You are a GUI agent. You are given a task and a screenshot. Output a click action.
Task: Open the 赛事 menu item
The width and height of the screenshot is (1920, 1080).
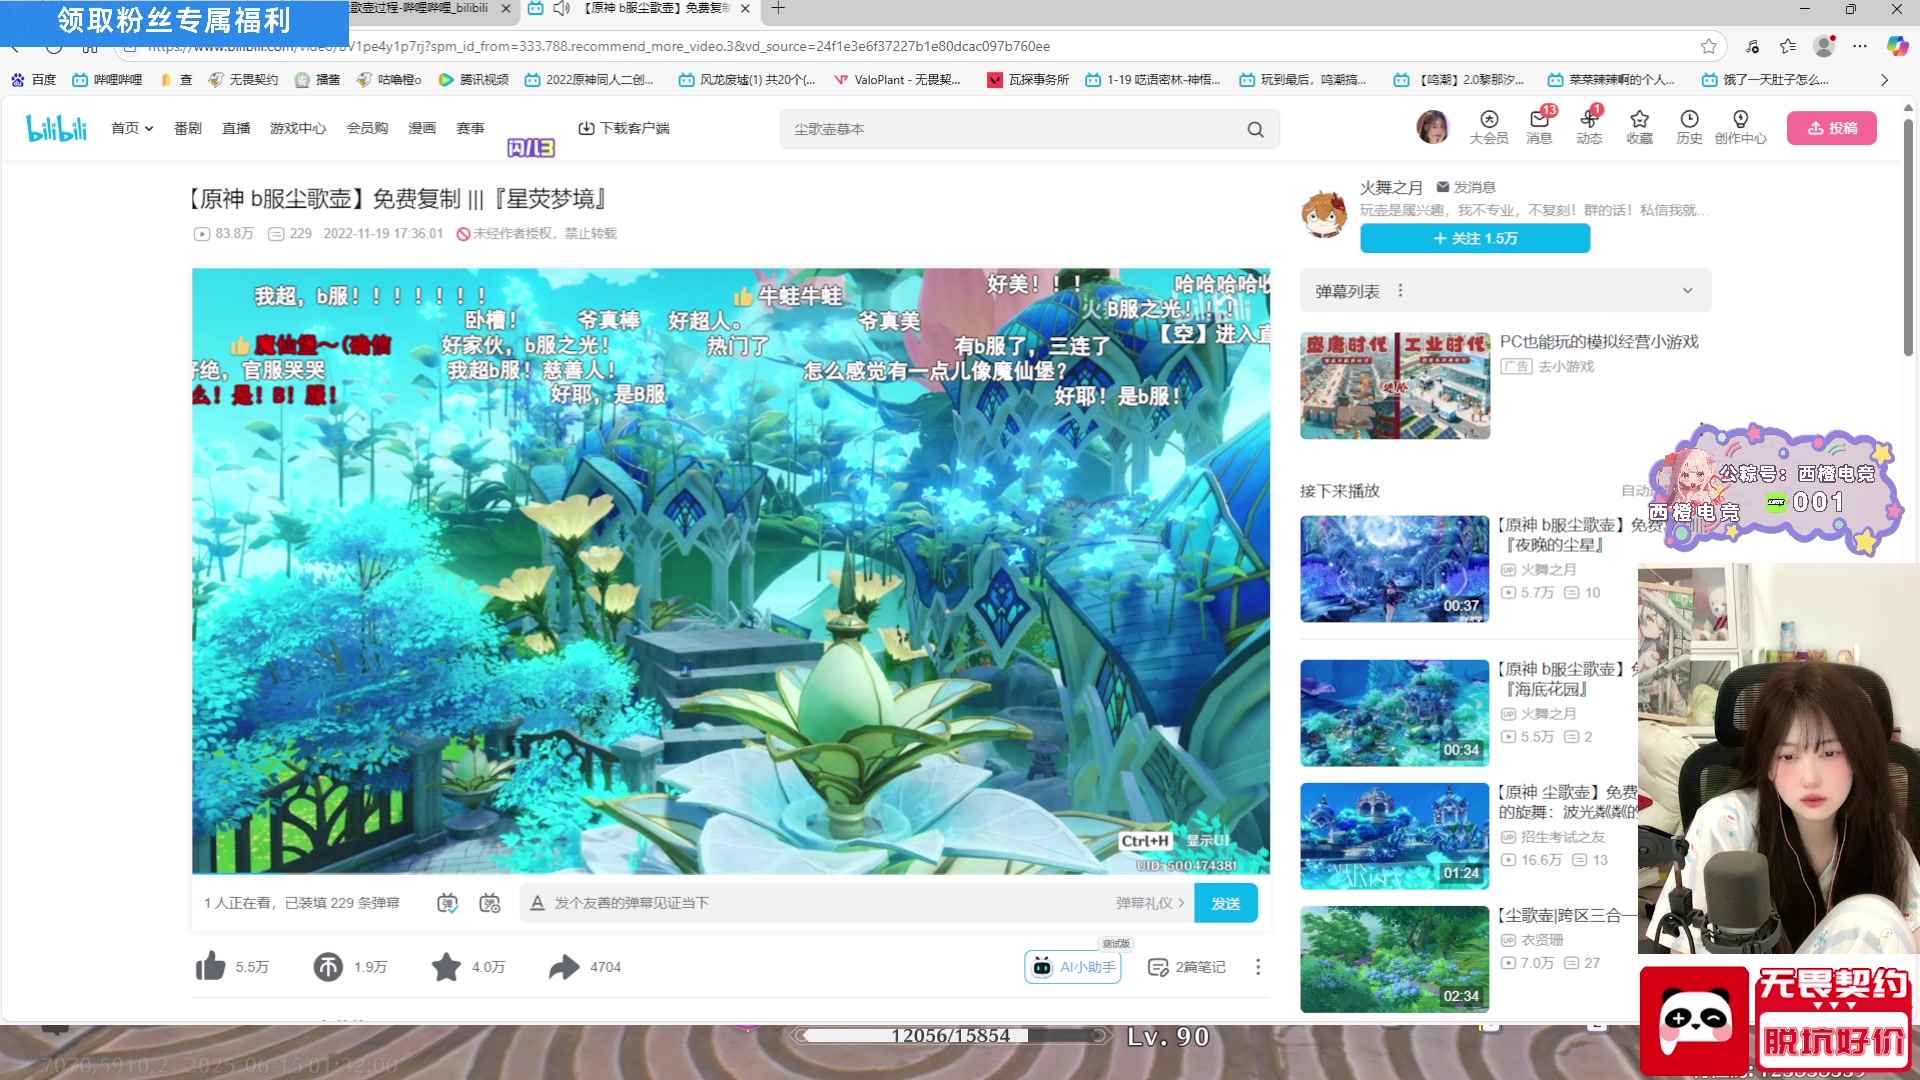(470, 128)
